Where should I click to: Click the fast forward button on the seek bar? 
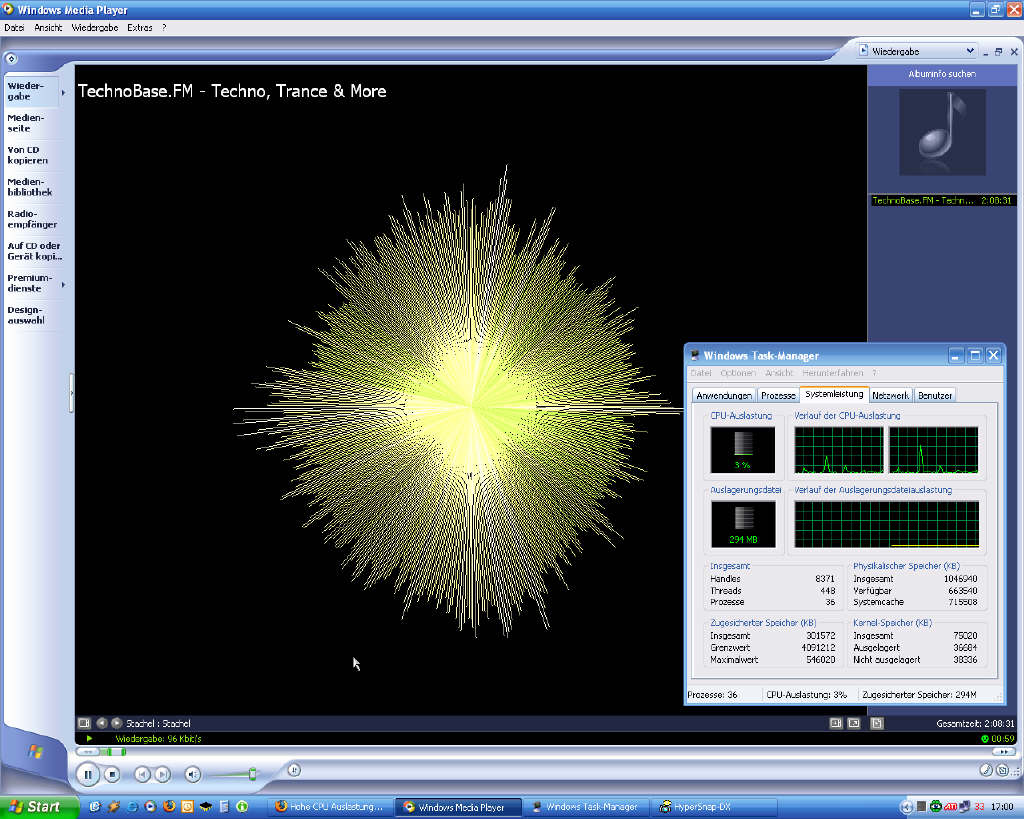(1002, 752)
